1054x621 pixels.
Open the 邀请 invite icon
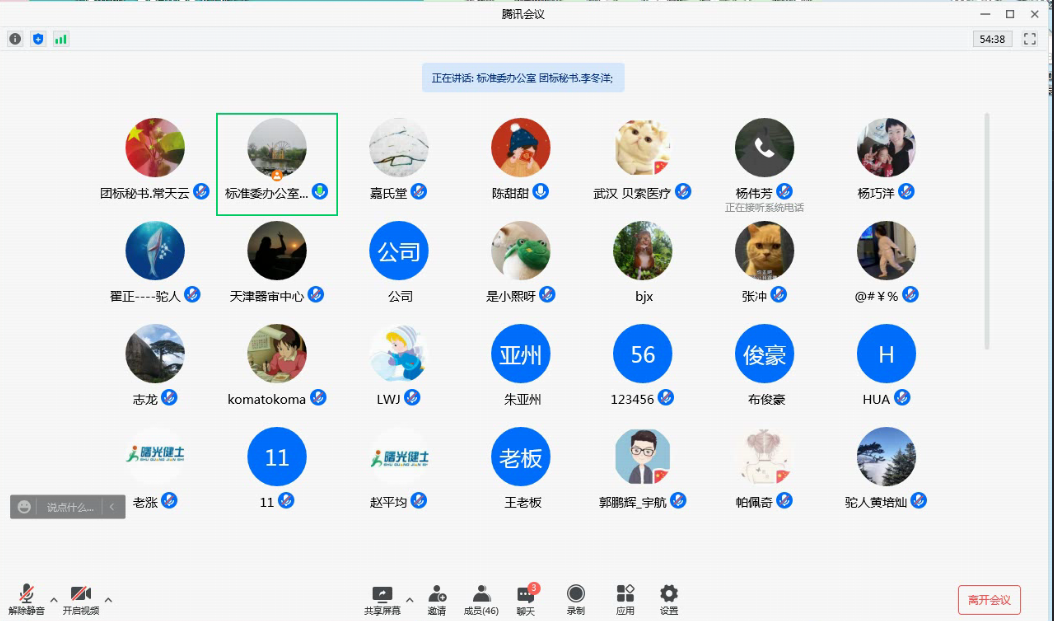(437, 599)
